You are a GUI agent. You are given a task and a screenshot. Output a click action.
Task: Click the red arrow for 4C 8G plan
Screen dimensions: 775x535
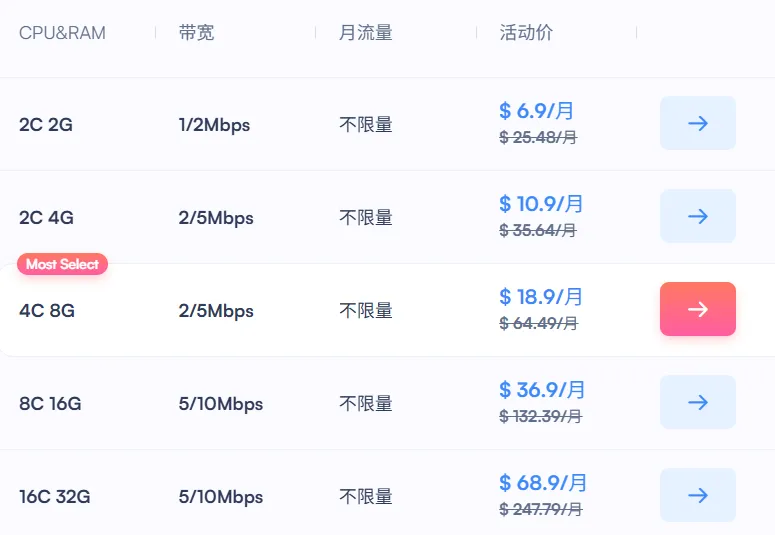pyautogui.click(x=697, y=309)
